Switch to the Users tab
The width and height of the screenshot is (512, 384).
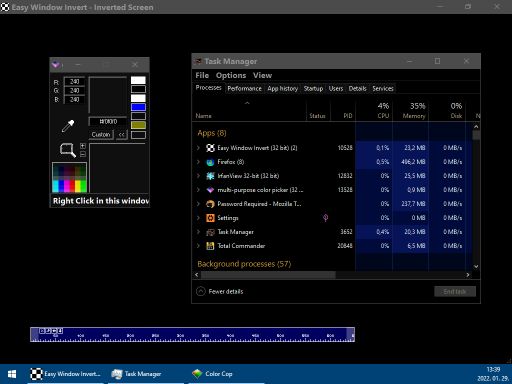click(x=336, y=88)
